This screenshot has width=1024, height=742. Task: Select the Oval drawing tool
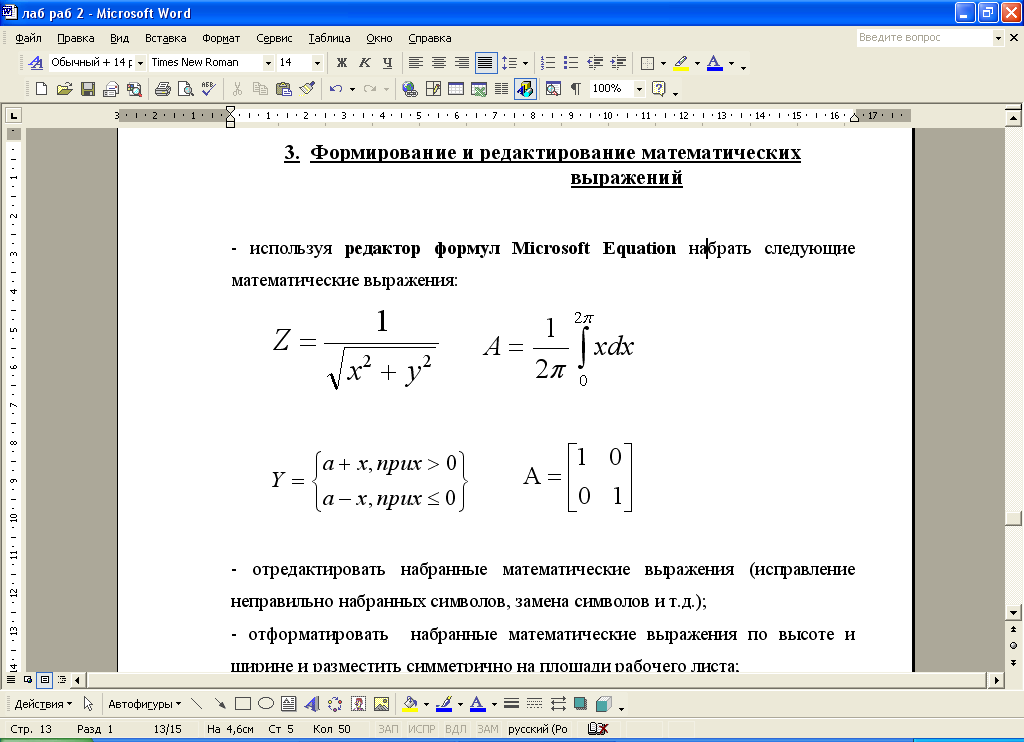[266, 704]
